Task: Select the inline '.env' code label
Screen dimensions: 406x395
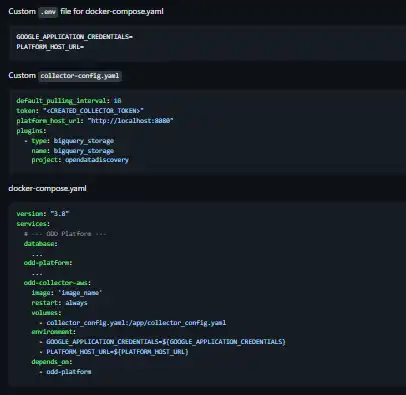Action: 48,12
